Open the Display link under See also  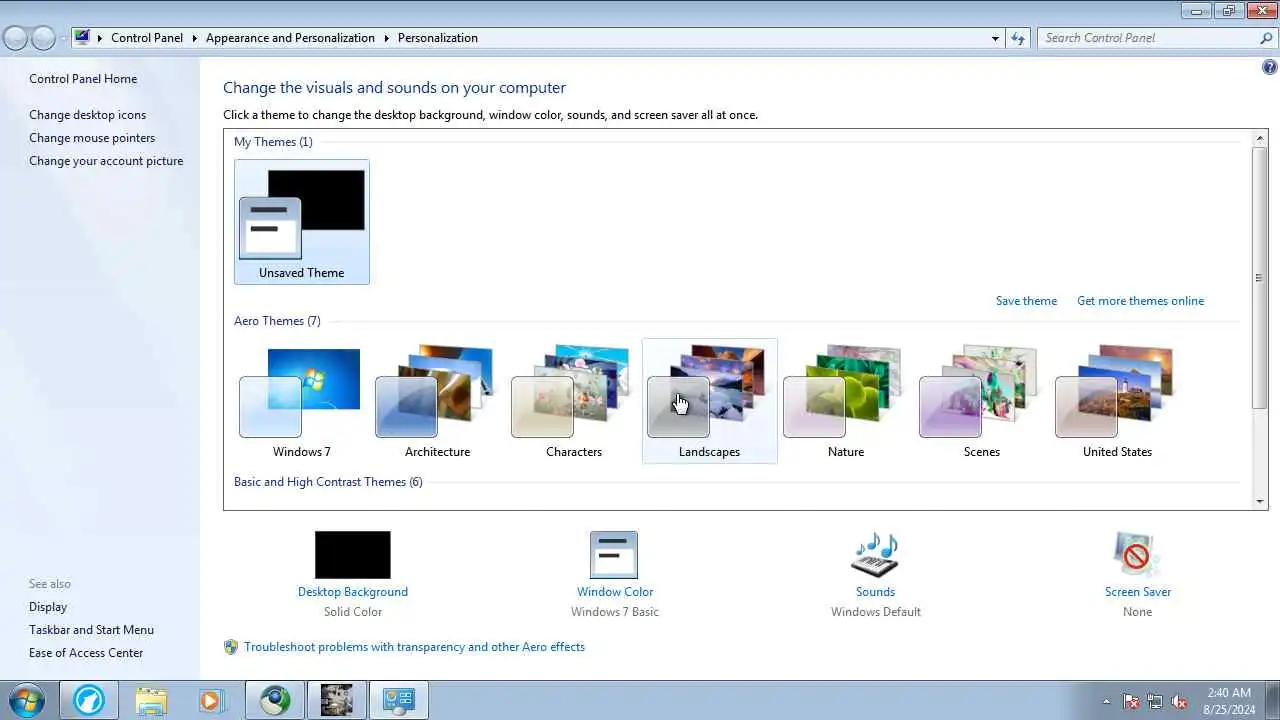pyautogui.click(x=48, y=607)
